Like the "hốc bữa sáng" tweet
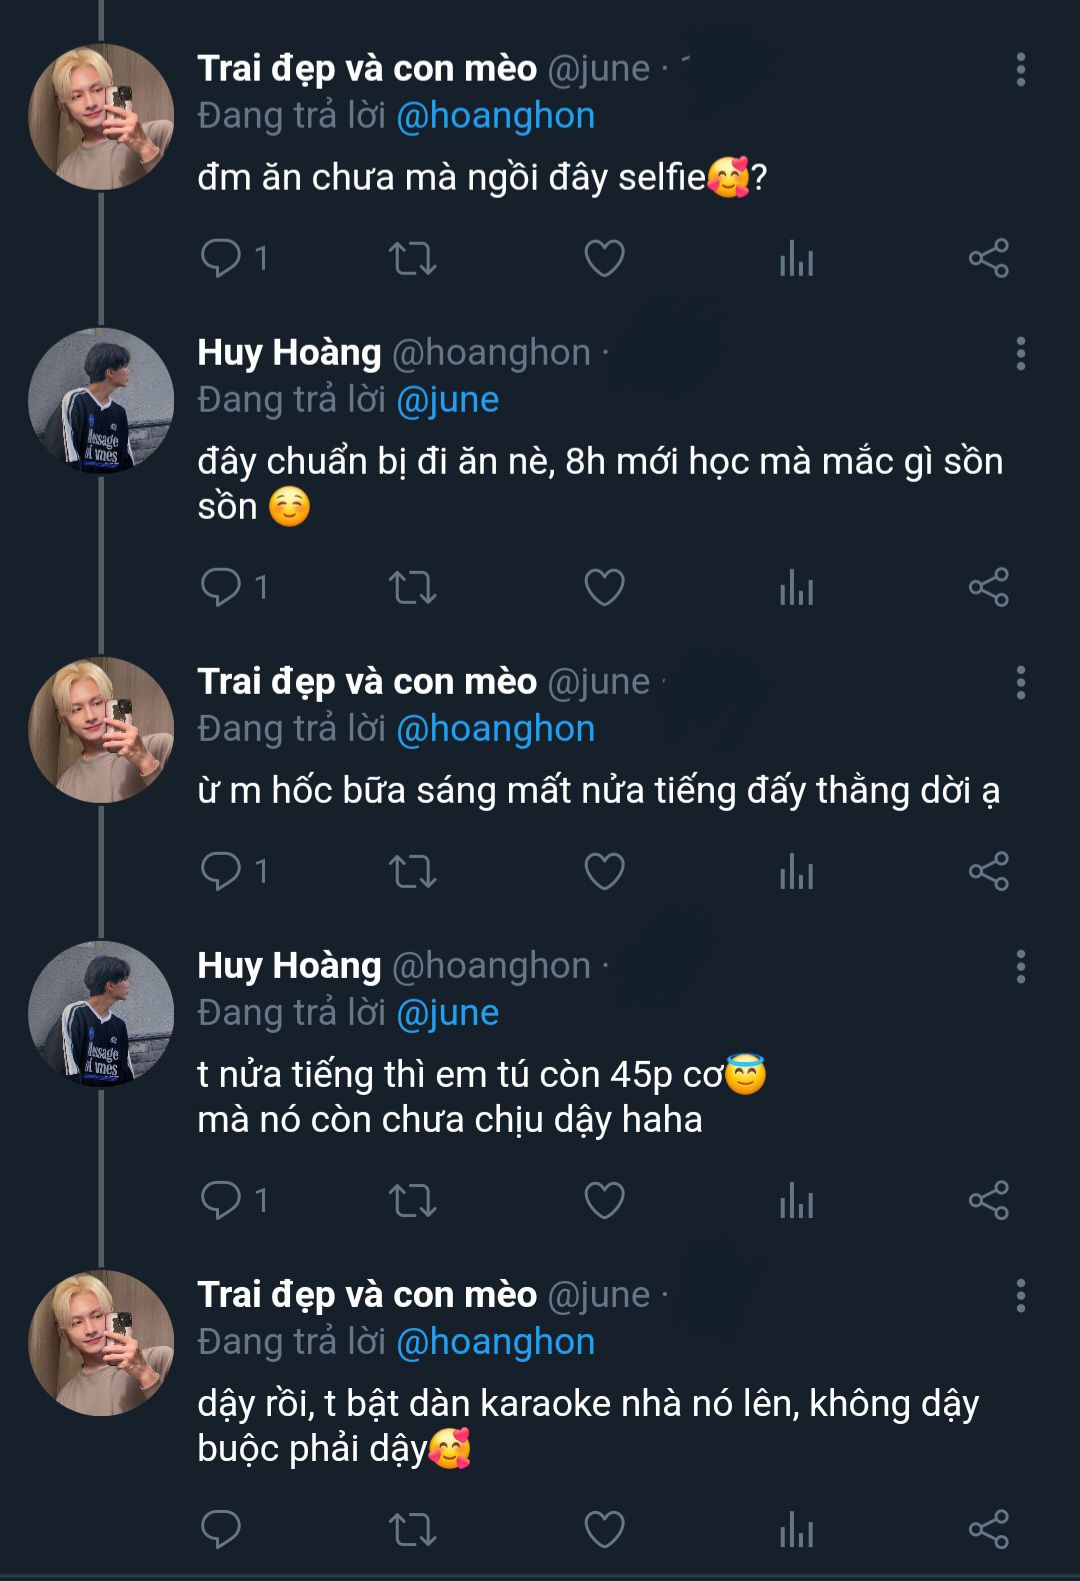The height and width of the screenshot is (1581, 1080). click(604, 871)
